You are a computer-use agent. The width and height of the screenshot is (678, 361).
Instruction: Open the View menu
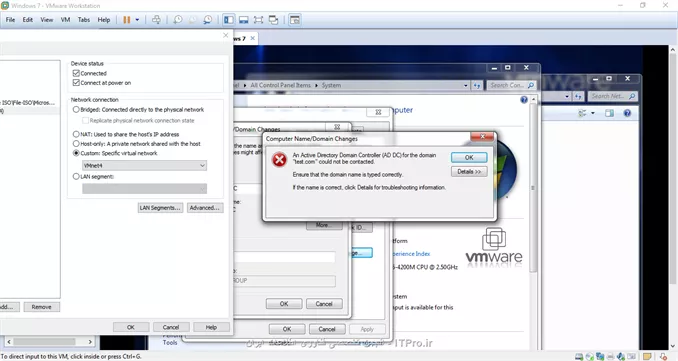(47, 20)
